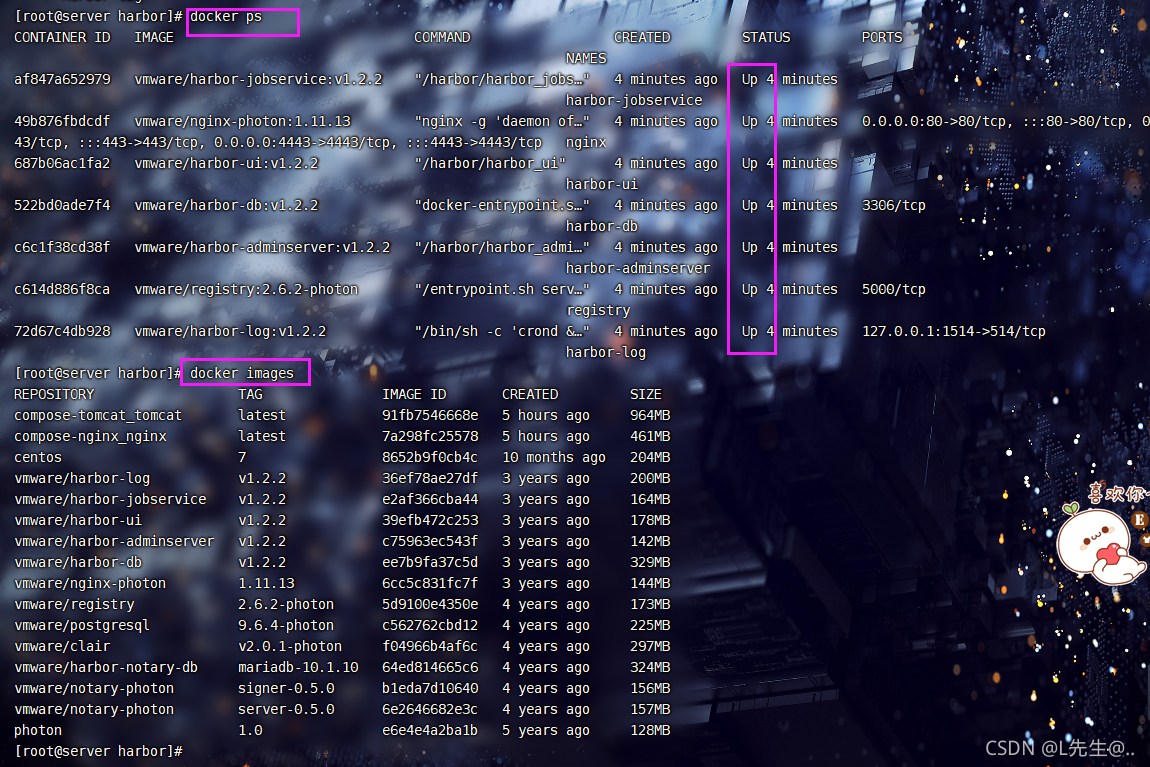Click container ID 522bd0ade7f4
Viewport: 1150px width, 767px height.
tap(62, 205)
